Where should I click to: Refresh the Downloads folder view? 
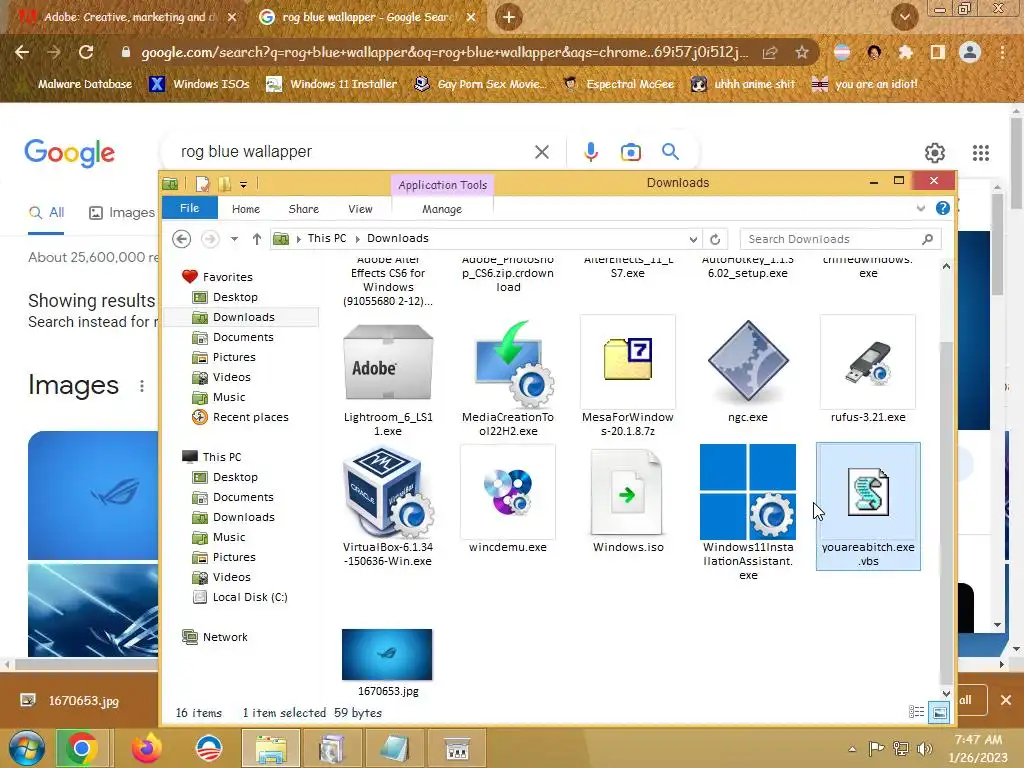pyautogui.click(x=715, y=239)
